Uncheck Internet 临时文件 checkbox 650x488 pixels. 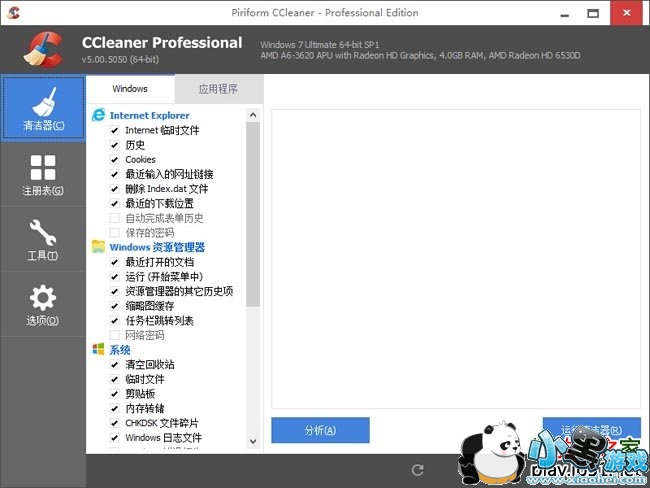click(x=114, y=130)
